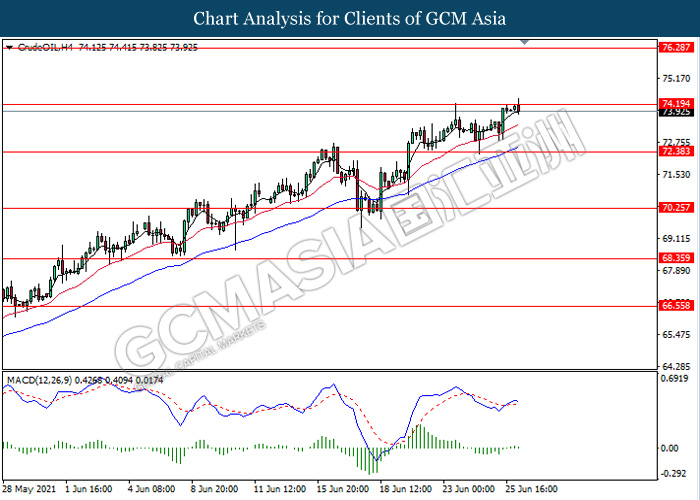The height and width of the screenshot is (500, 700).
Task: Click the 8 Jun 20:00 time label
Action: (214, 489)
